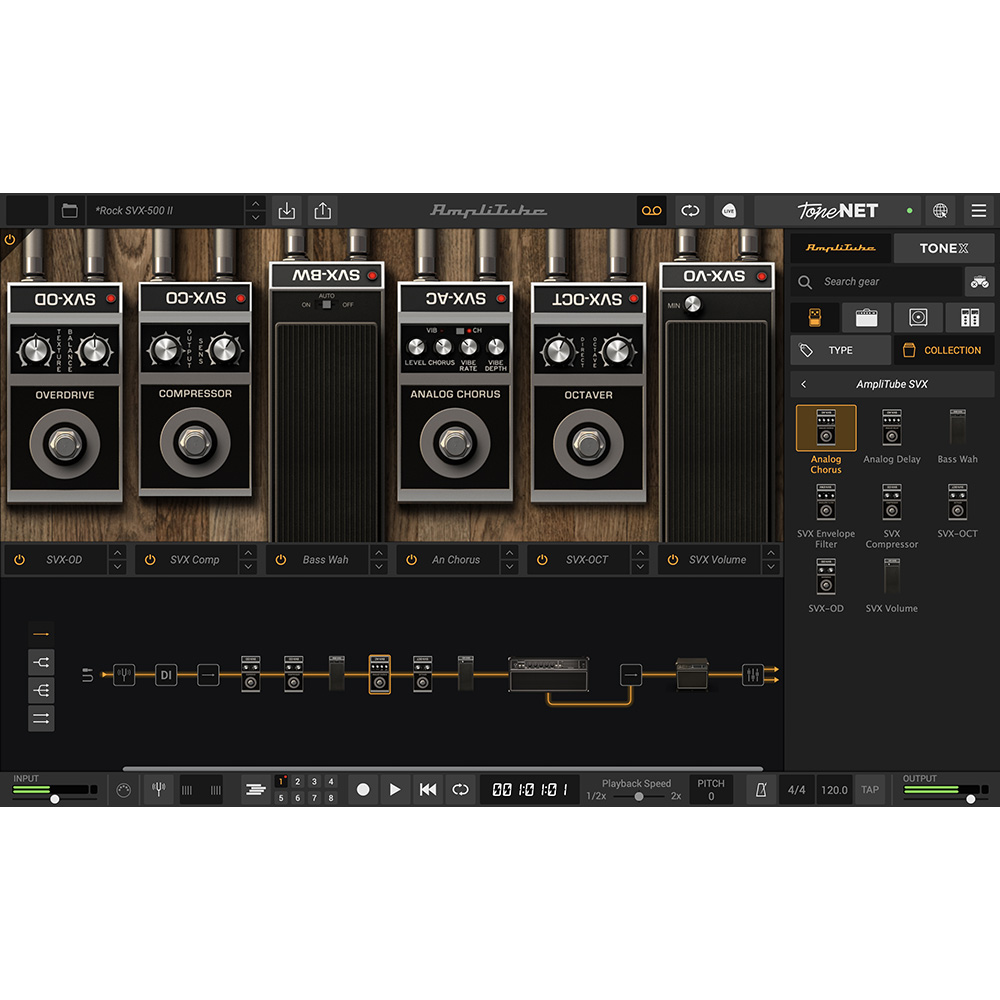Choose the two-way split routing icon
This screenshot has width=1000, height=1000.
[x=41, y=663]
